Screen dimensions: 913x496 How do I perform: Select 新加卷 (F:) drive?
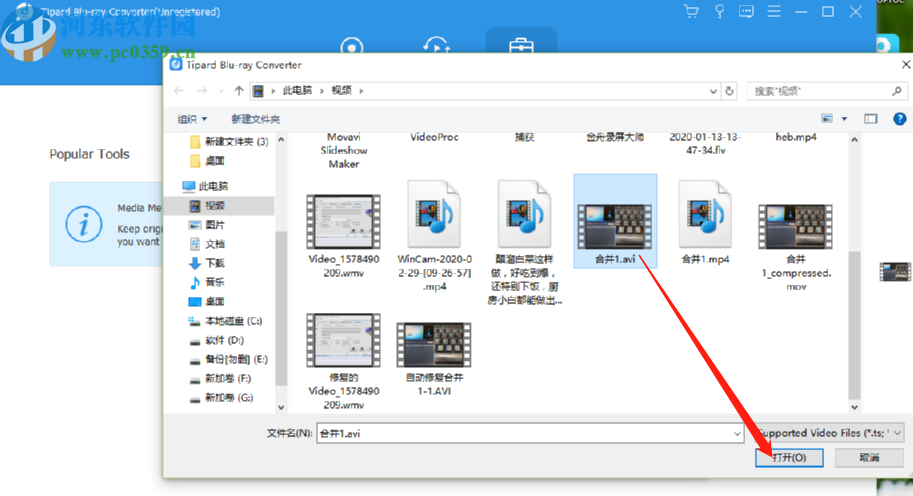click(220, 378)
